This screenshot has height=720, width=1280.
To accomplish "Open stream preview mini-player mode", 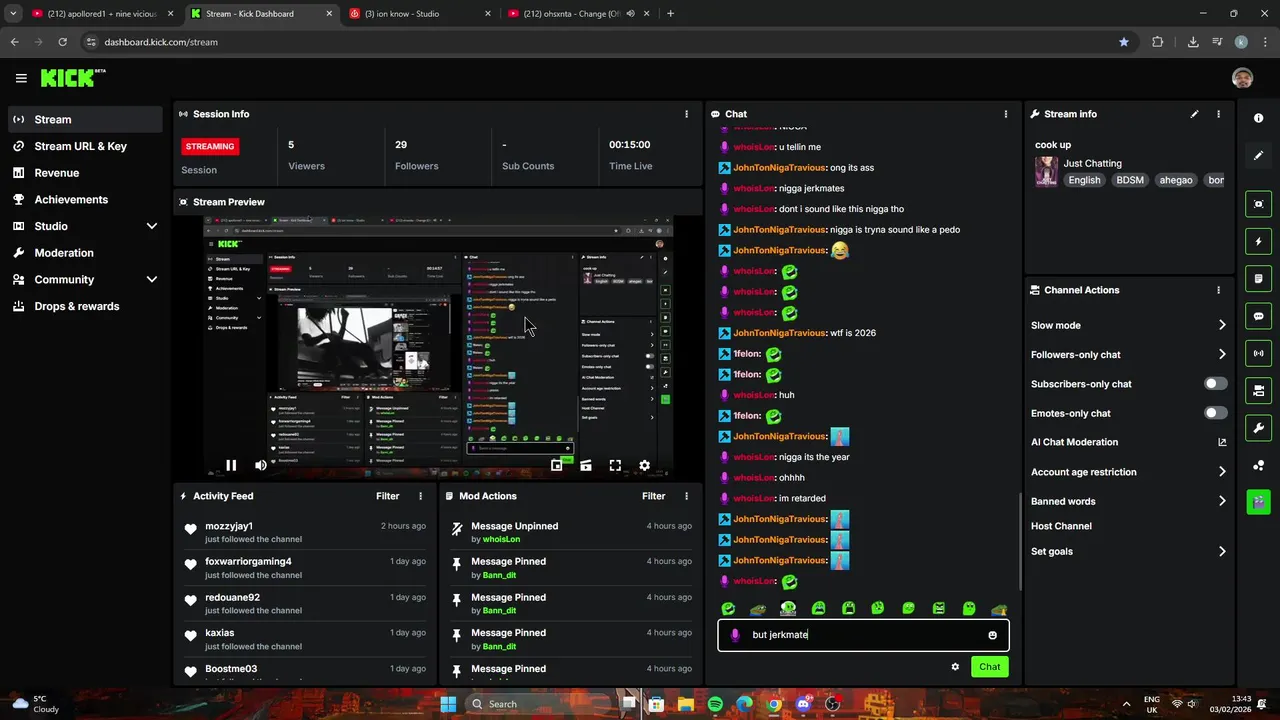I will [x=557, y=465].
